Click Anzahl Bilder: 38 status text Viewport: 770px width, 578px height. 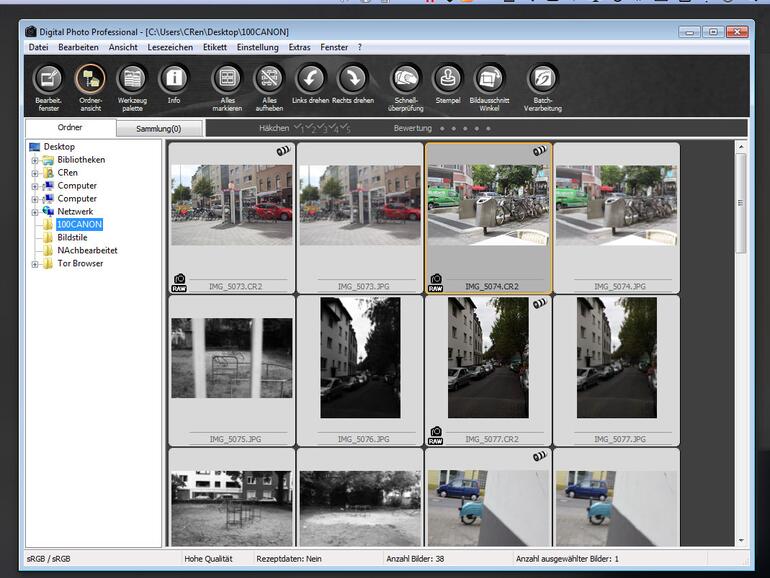click(x=415, y=559)
